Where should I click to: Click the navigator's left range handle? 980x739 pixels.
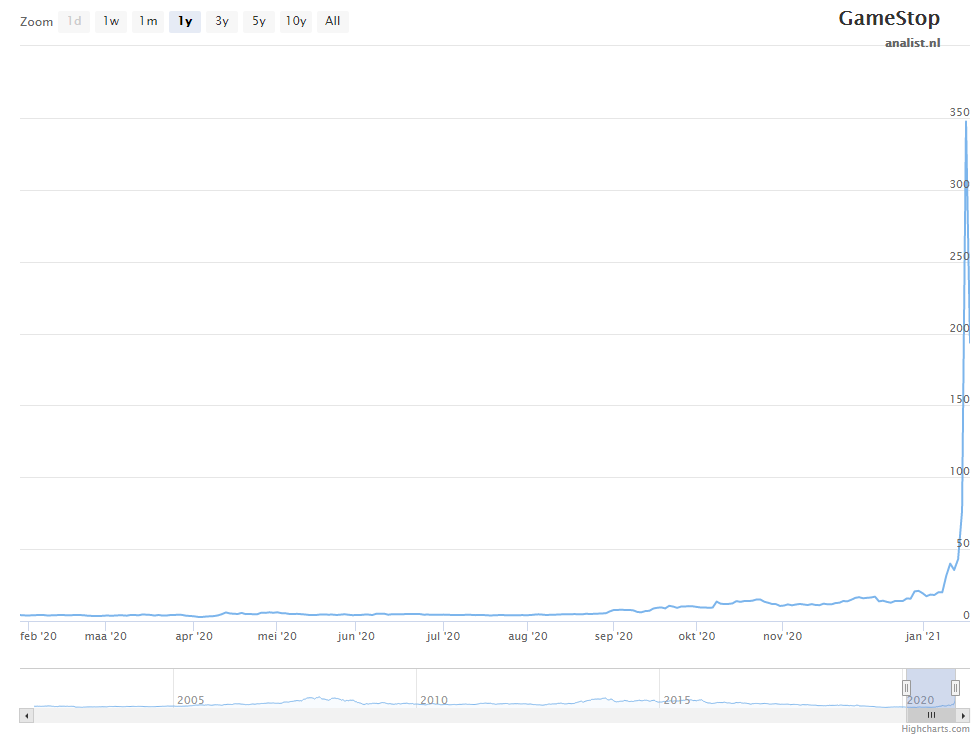[x=906, y=688]
